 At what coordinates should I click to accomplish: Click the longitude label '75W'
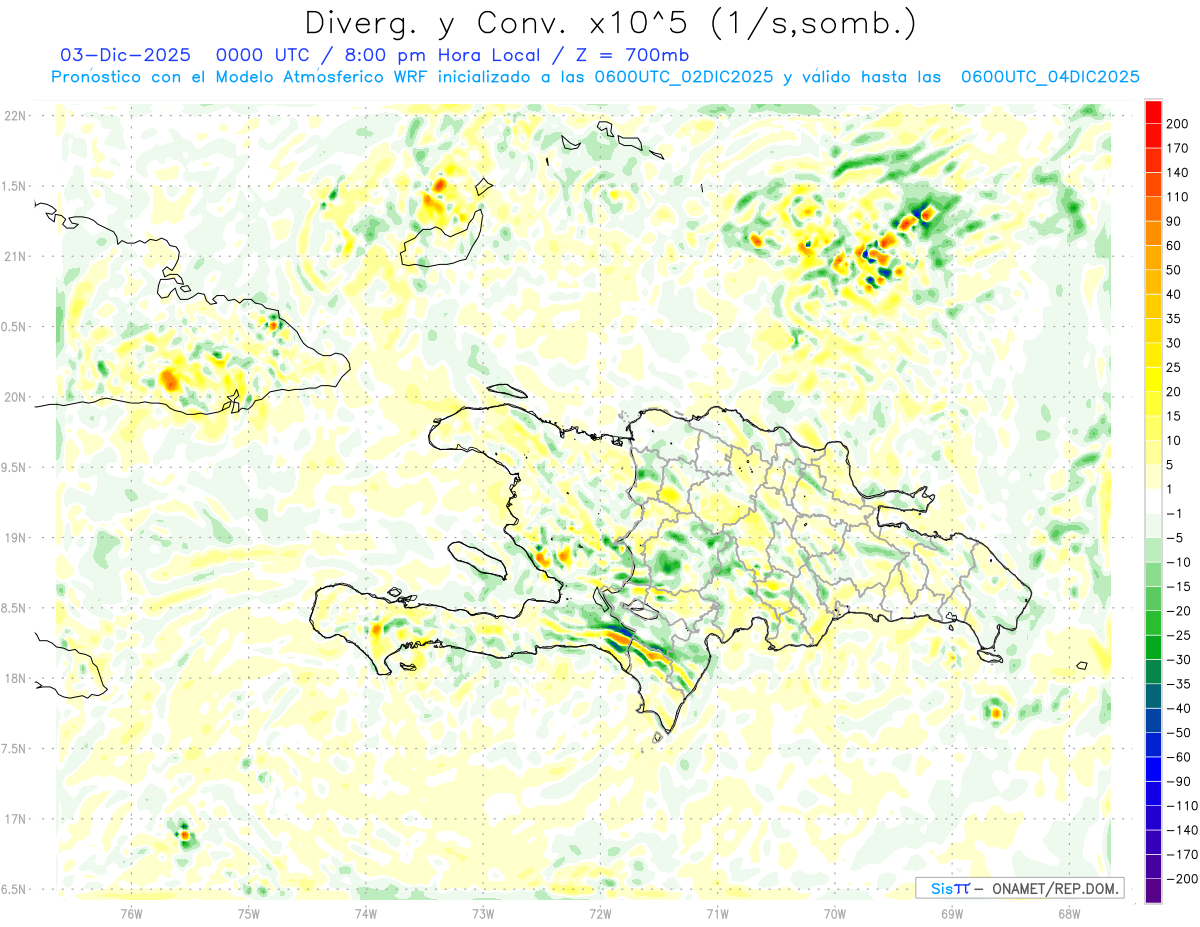click(x=249, y=913)
